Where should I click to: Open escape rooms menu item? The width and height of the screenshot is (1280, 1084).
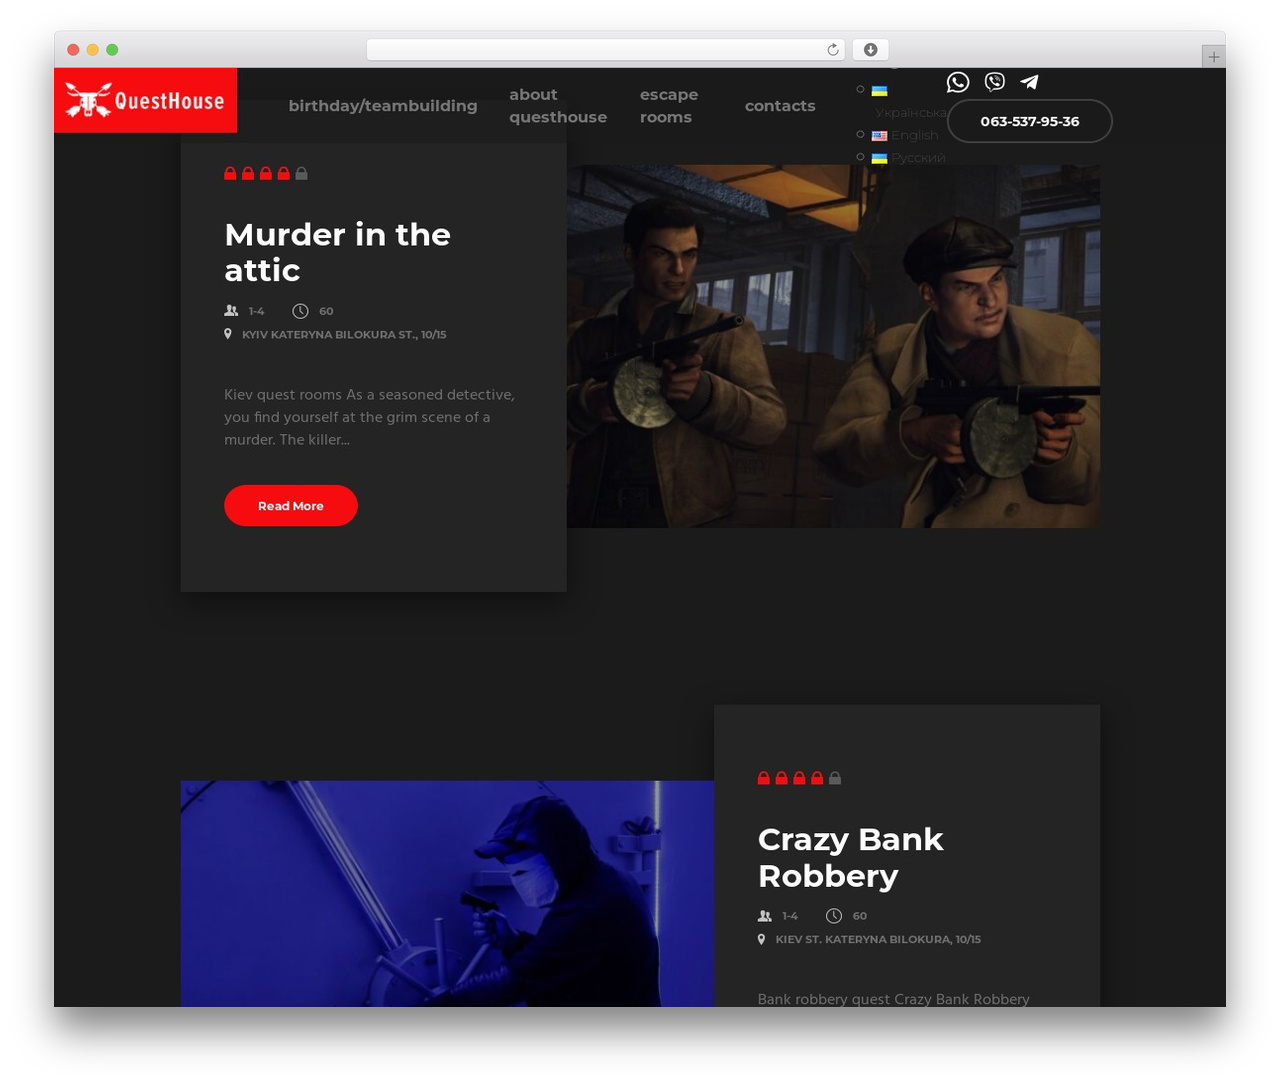point(669,106)
